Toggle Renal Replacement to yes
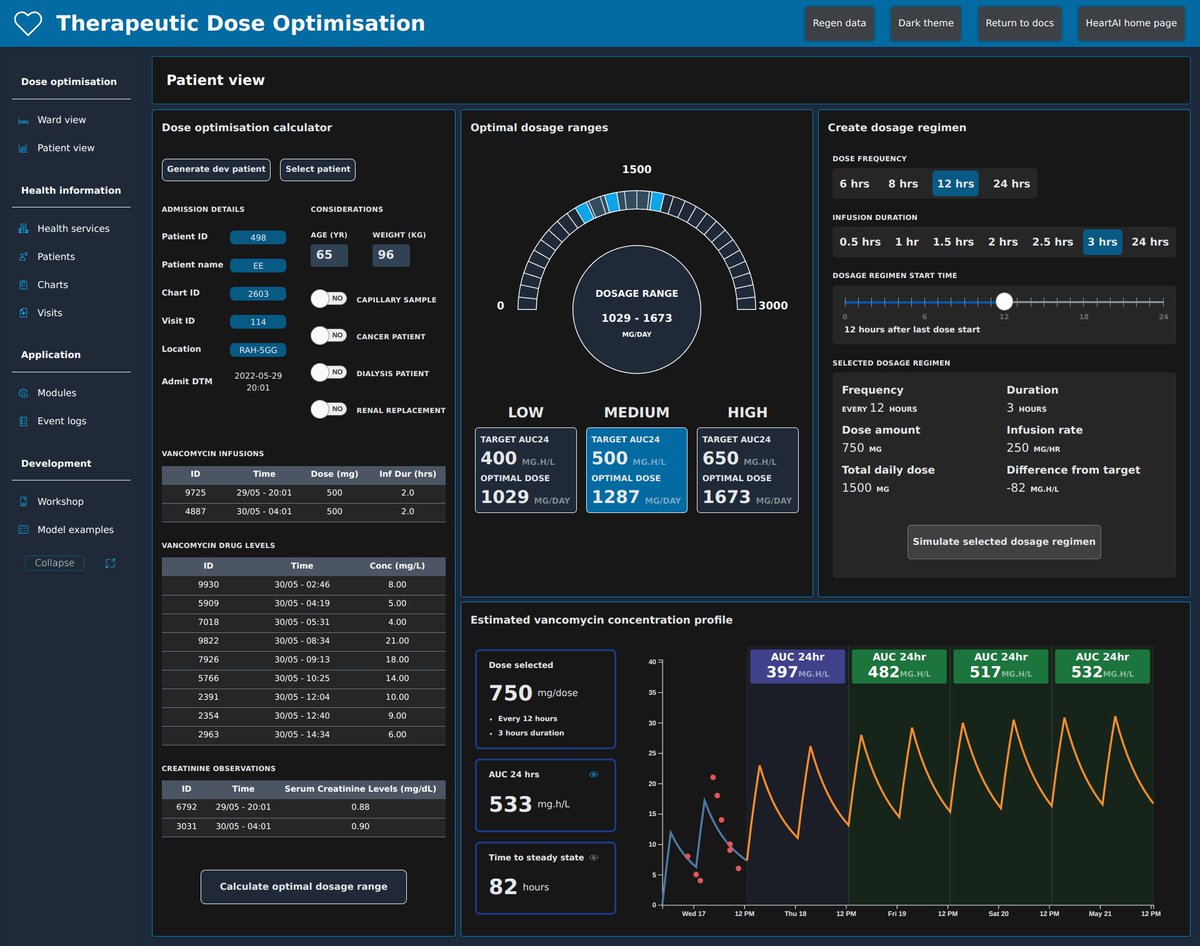This screenshot has width=1200, height=946. tap(330, 408)
